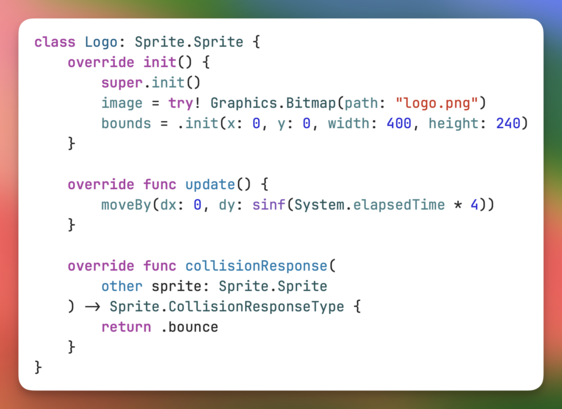Click the "class" keyword on the first line

pos(55,42)
